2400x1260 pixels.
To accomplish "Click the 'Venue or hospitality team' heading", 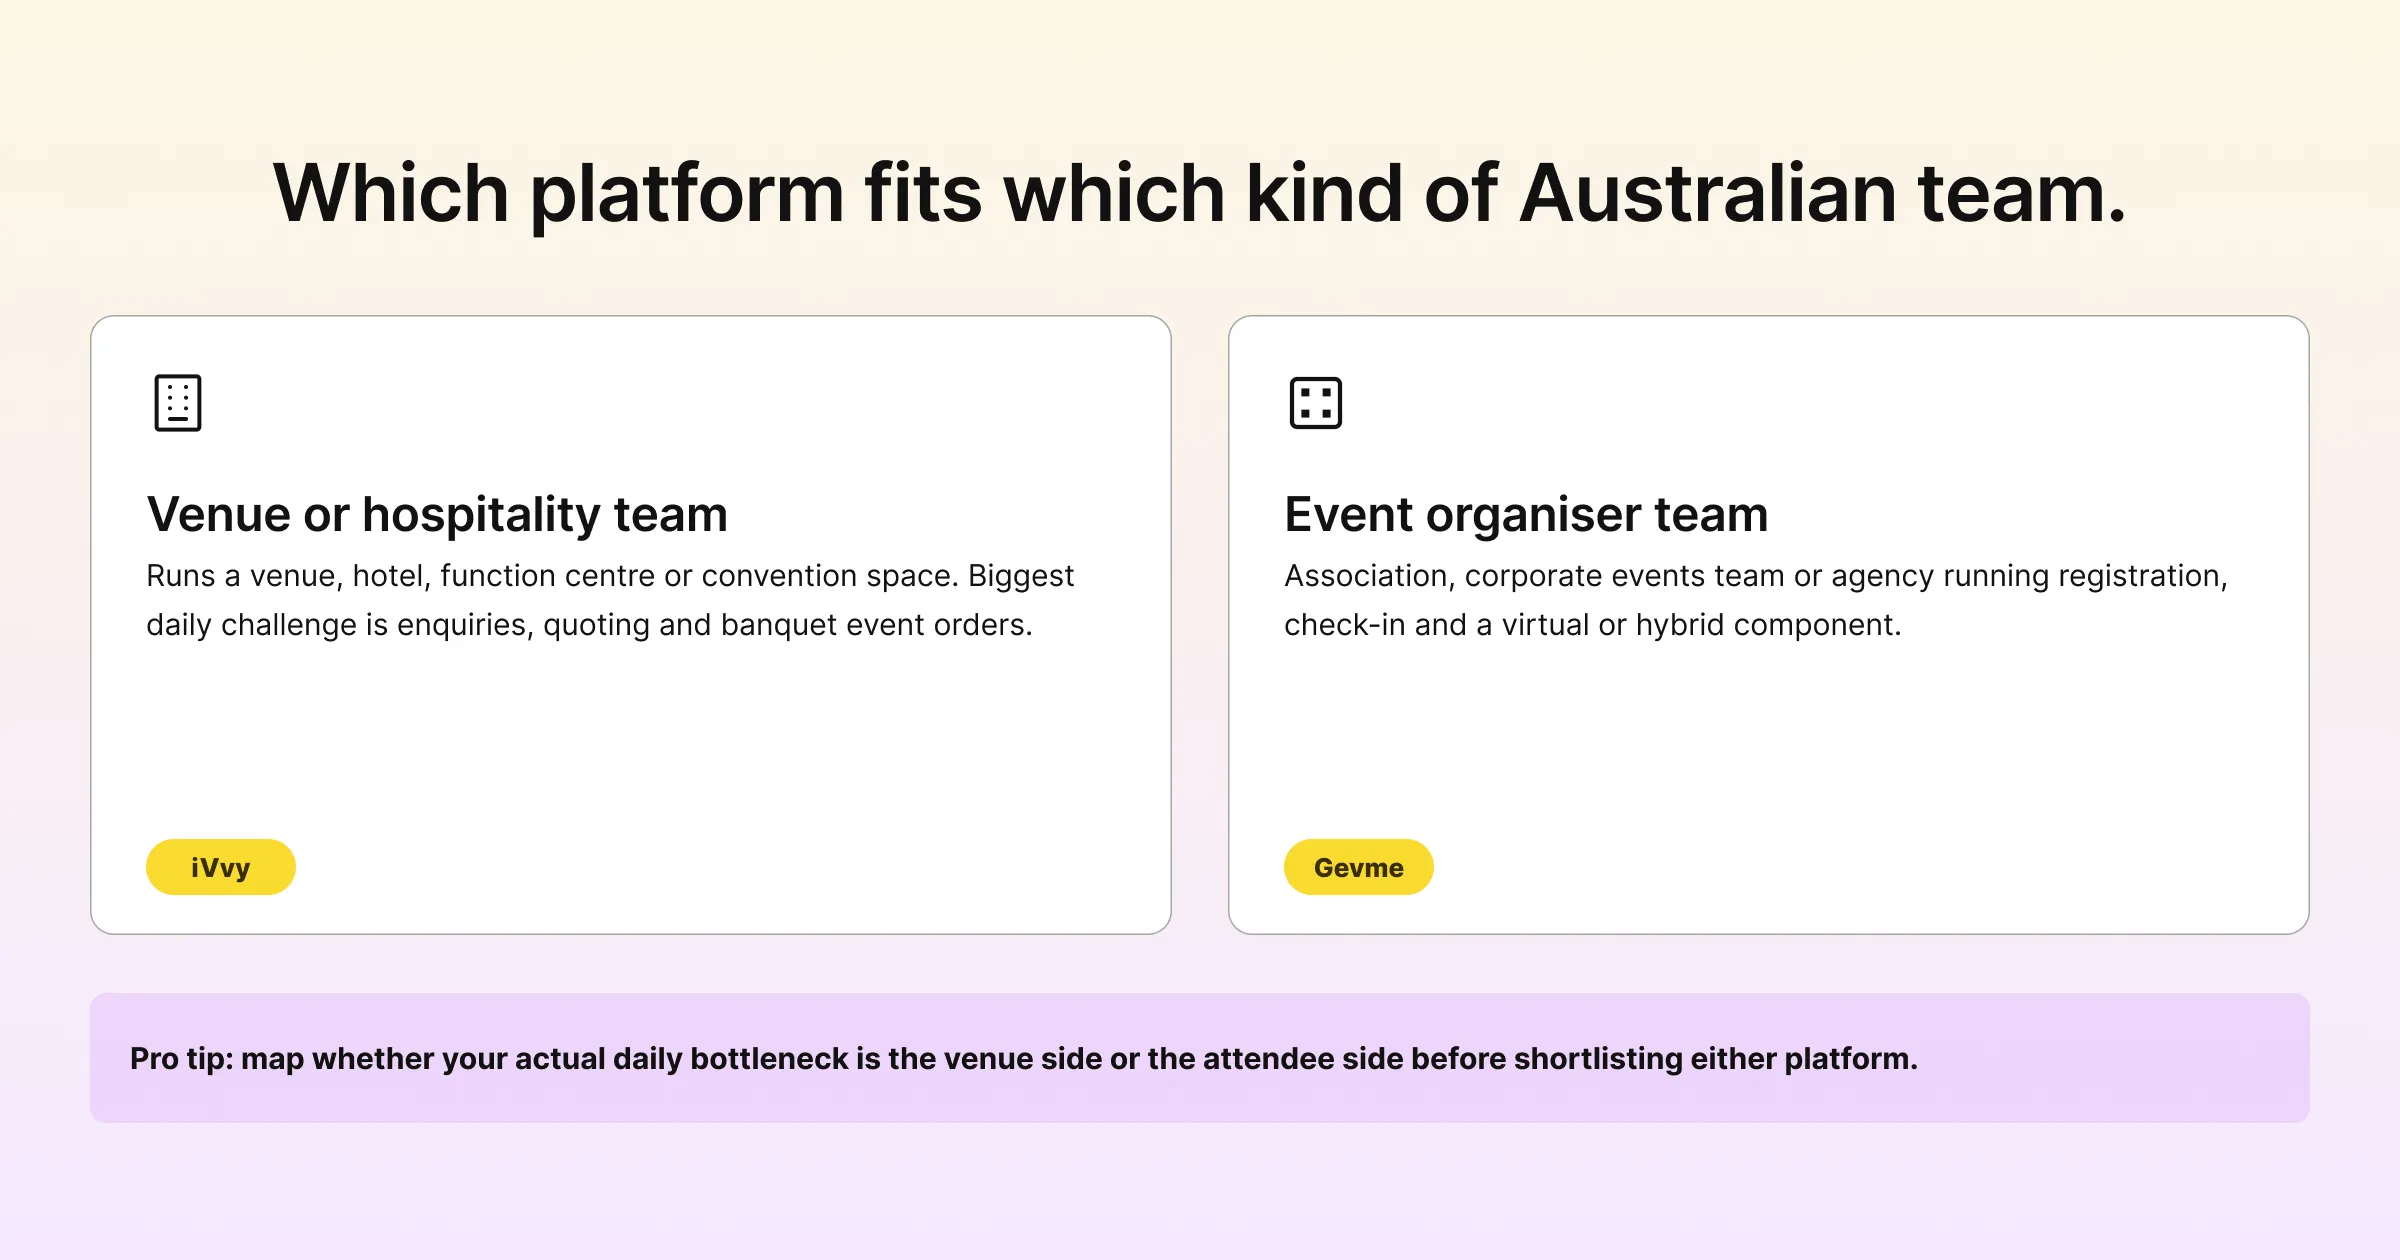I will 437,514.
